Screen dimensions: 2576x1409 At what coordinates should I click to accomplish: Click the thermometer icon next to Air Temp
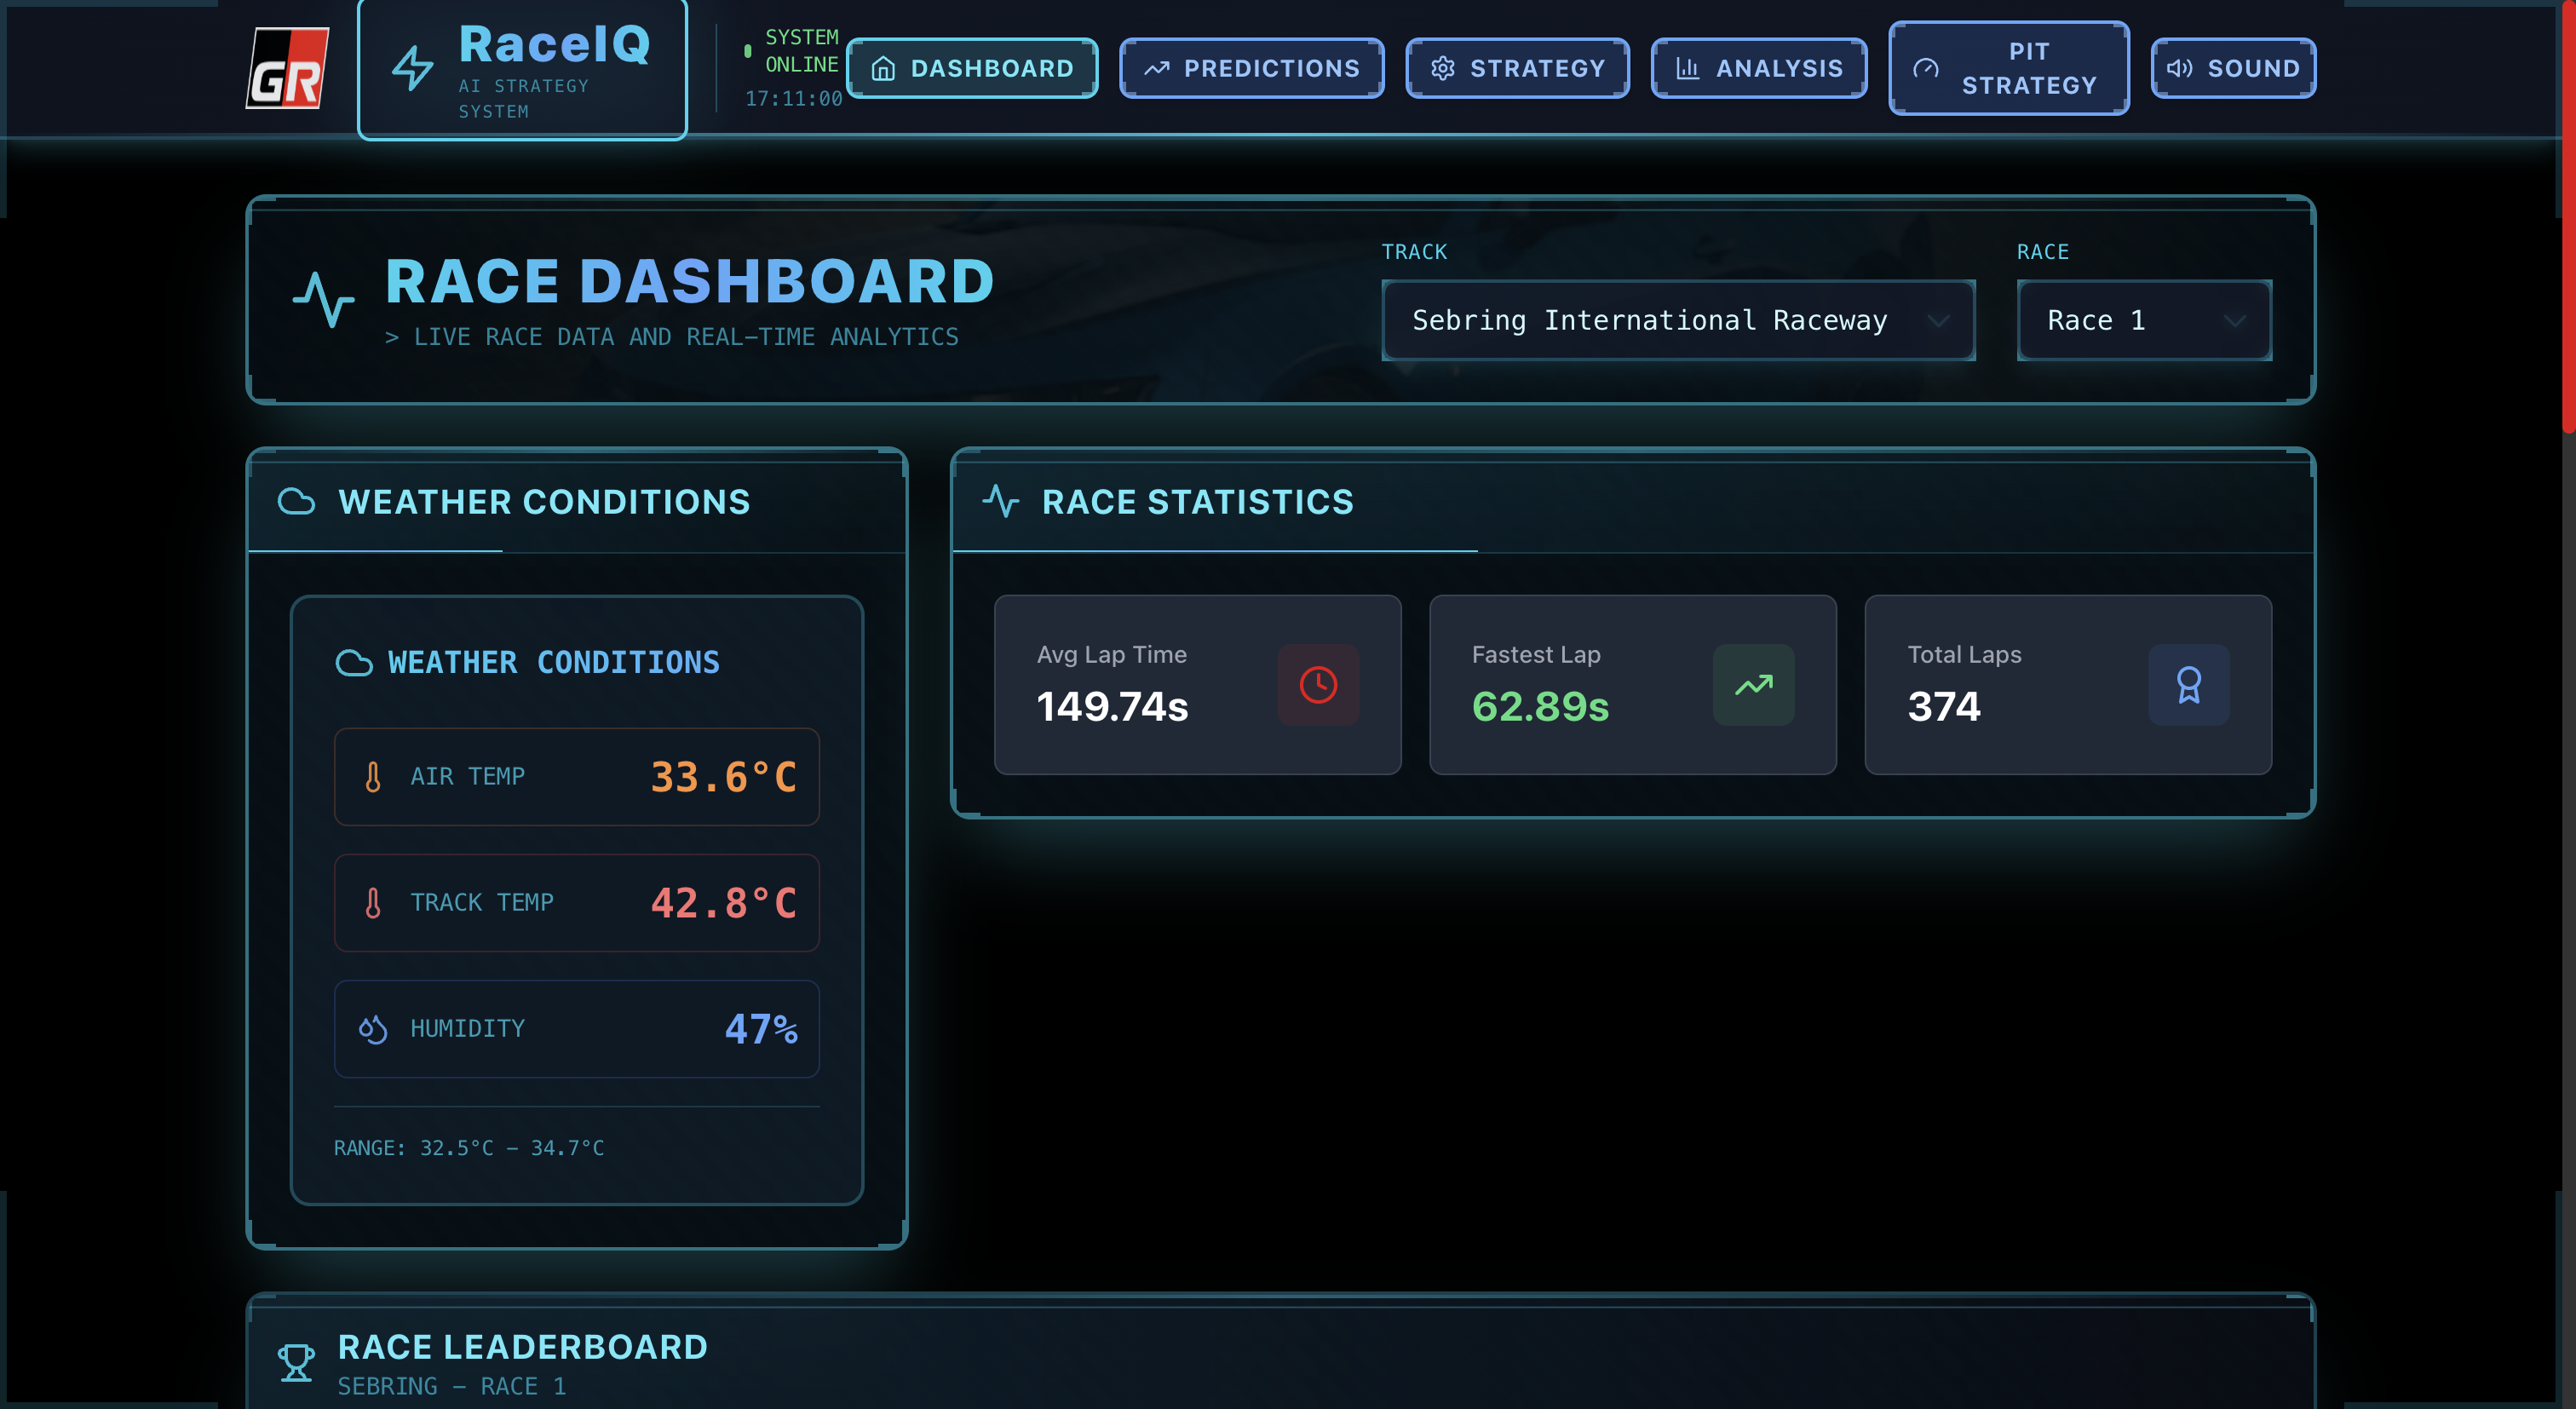click(x=373, y=777)
